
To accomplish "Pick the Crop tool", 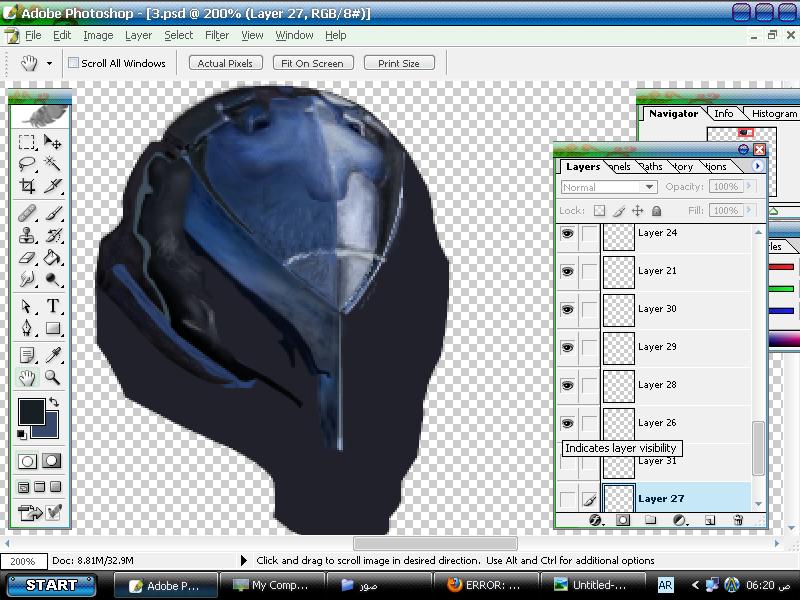I will pos(28,187).
